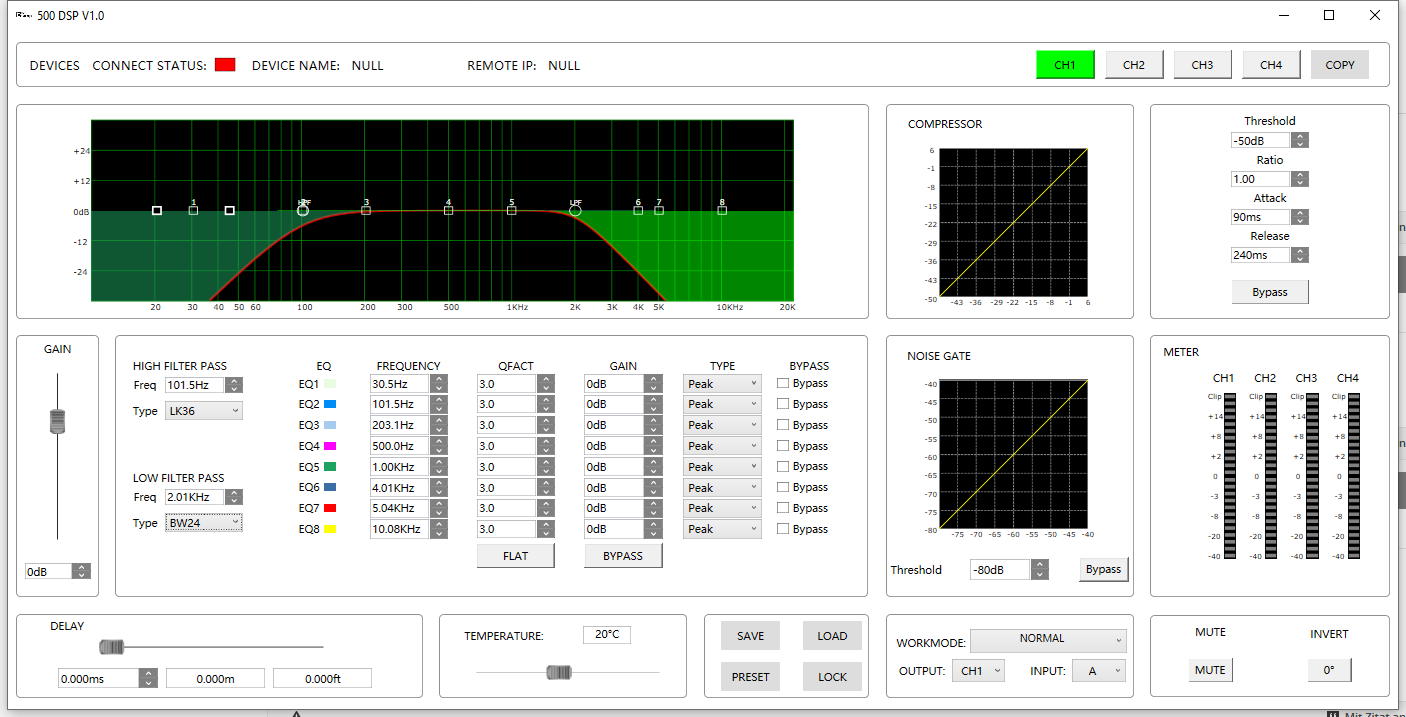Switch to channel CH2

1134,65
